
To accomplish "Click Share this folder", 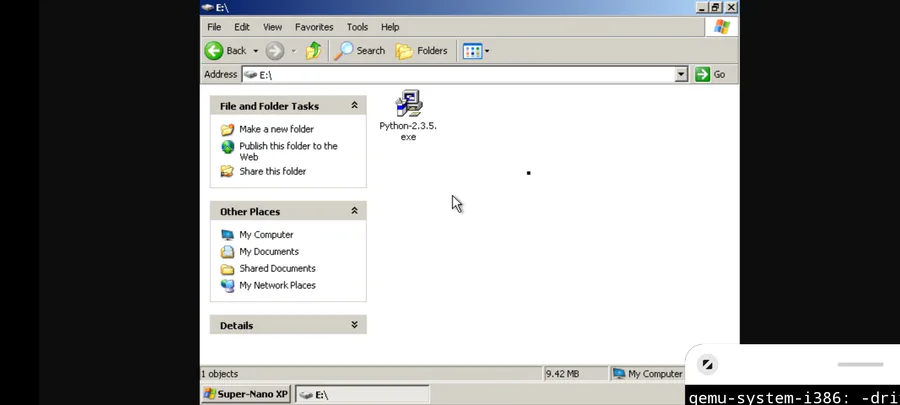I will click(273, 171).
